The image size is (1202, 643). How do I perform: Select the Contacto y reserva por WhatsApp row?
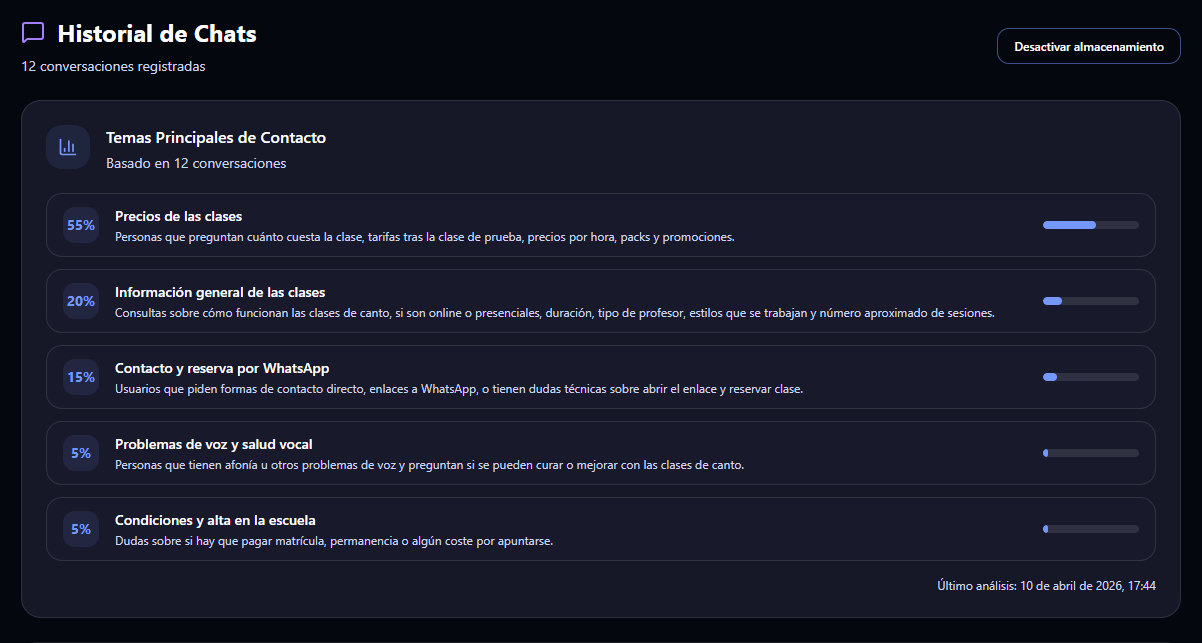(600, 377)
